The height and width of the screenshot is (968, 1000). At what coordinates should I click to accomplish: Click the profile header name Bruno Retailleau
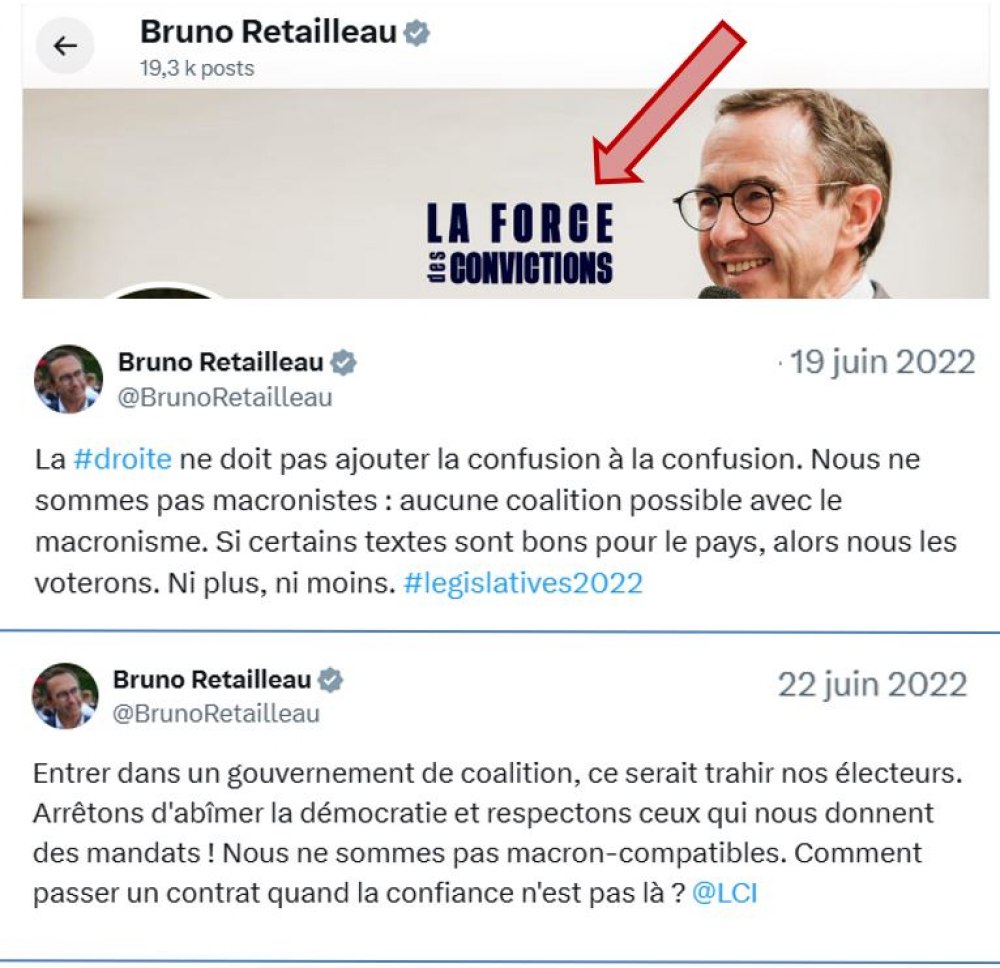point(268,32)
